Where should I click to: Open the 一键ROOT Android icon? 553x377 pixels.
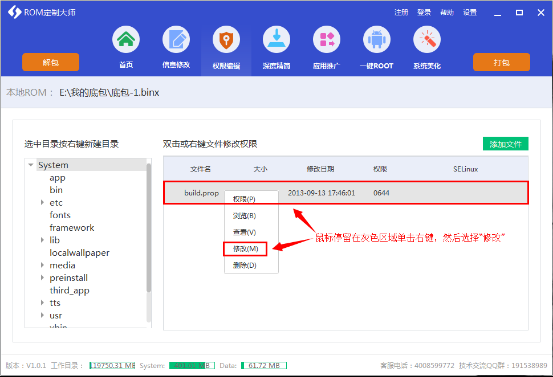point(377,39)
